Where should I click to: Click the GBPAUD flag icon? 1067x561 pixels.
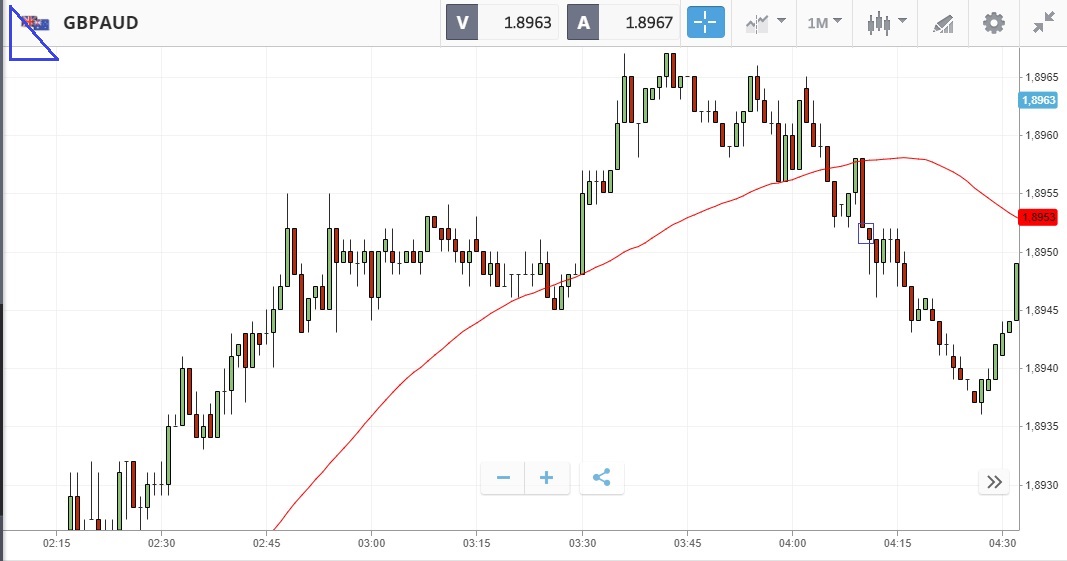point(36,23)
